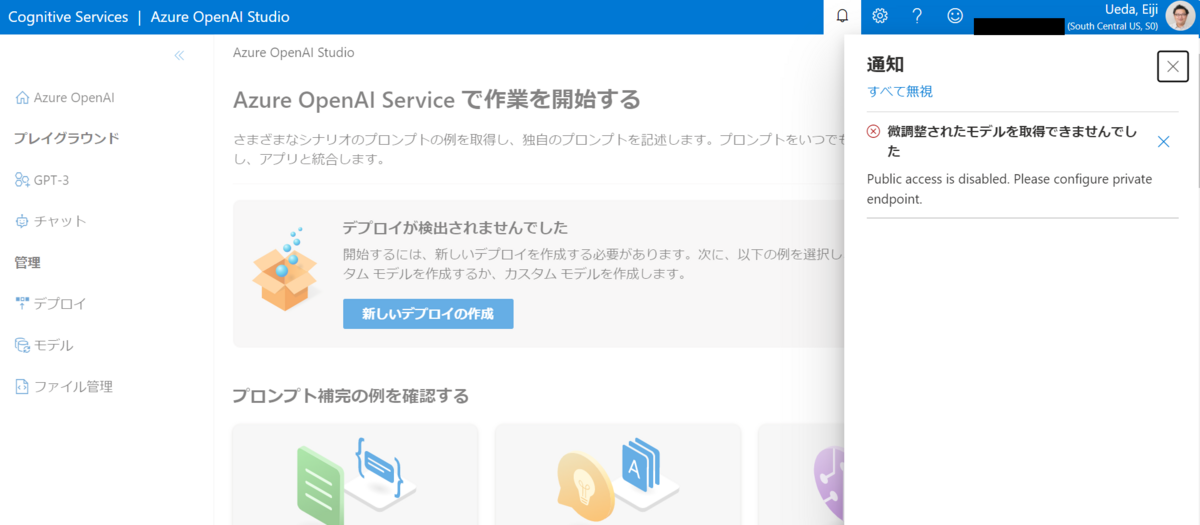
Task: Select the lightbulb example card
Action: [x=617, y=475]
